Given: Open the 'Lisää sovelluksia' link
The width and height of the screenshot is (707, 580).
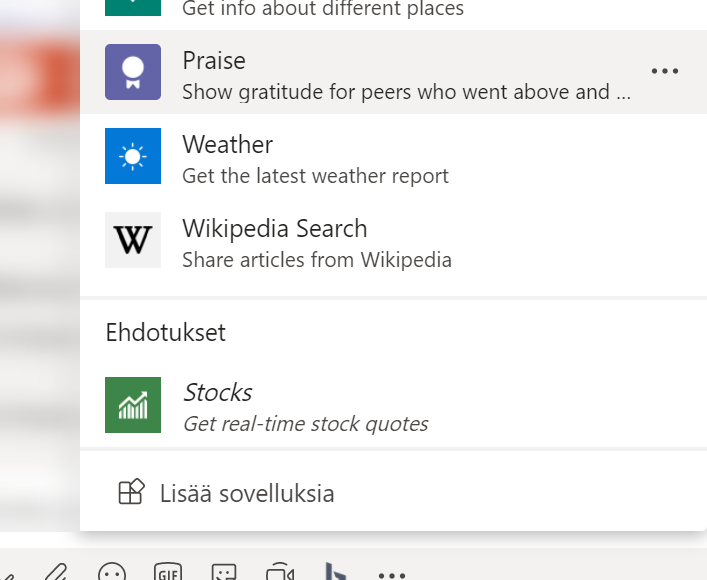Looking at the screenshot, I should [246, 493].
